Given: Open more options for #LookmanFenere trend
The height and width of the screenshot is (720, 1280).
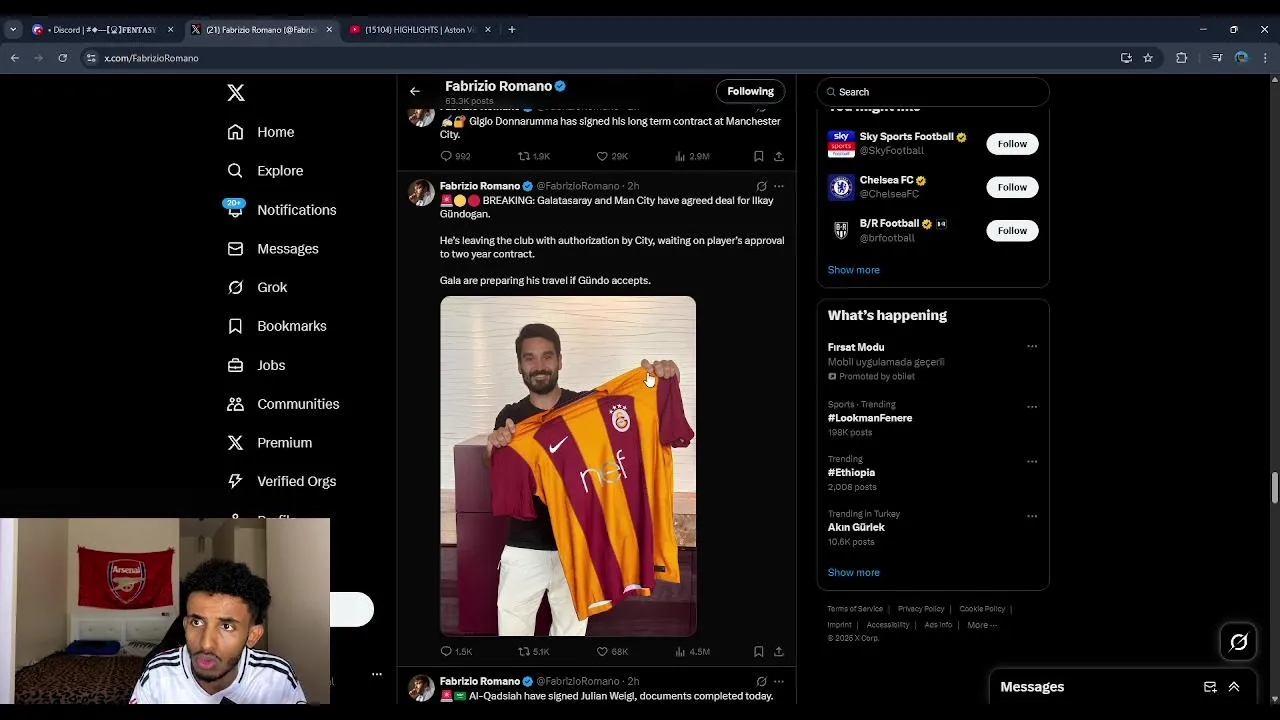Looking at the screenshot, I should coord(1032,407).
